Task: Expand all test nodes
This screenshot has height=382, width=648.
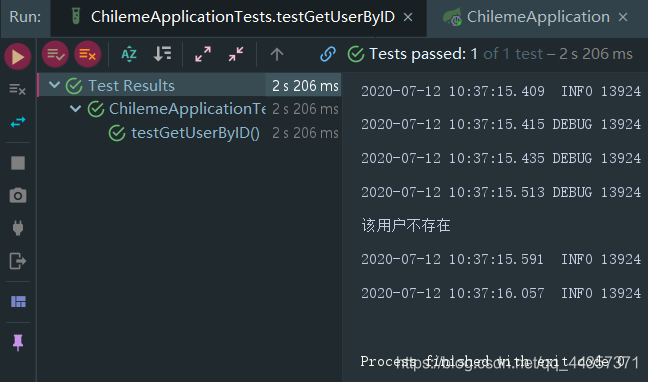Action: [x=203, y=54]
